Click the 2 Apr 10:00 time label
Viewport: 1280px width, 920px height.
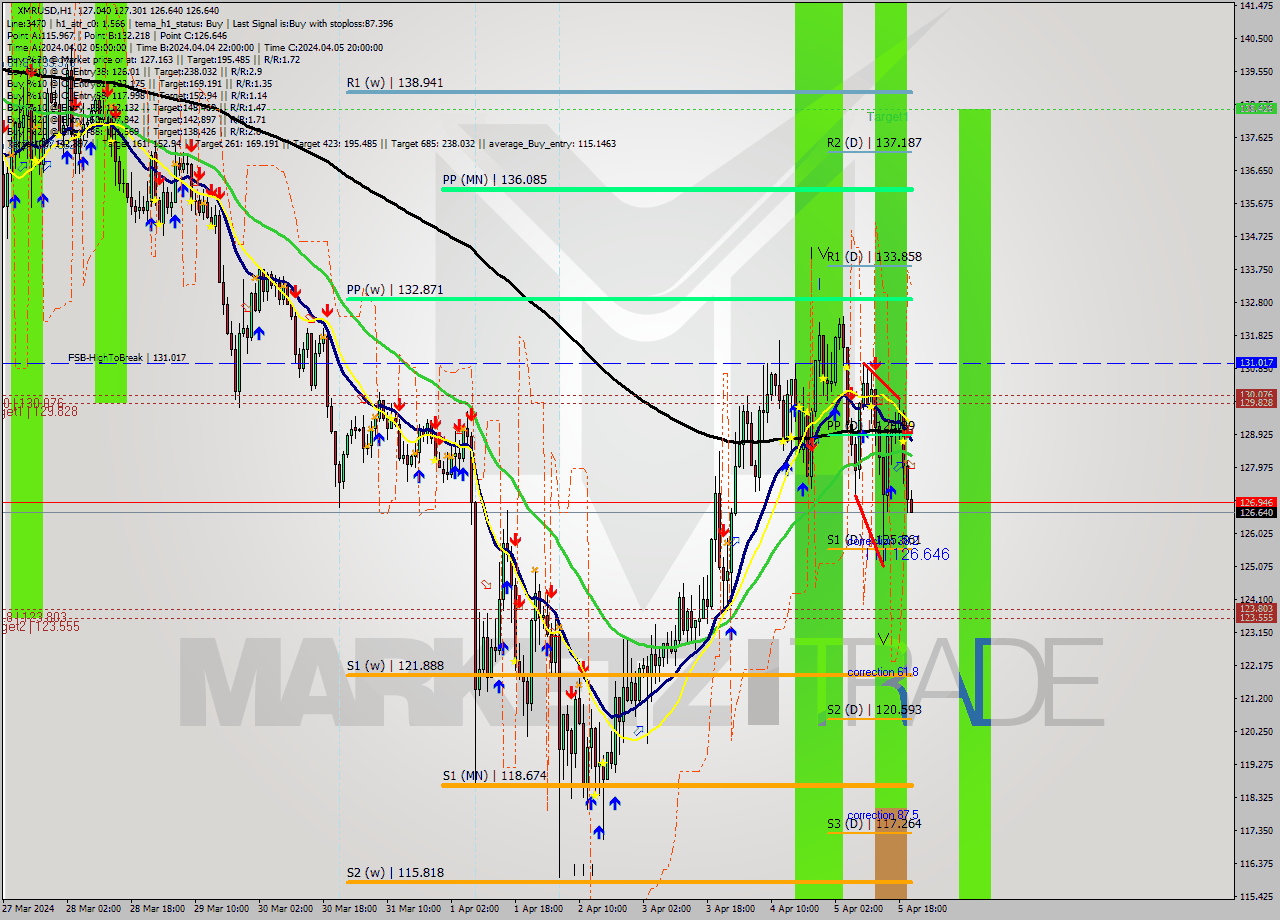(602, 909)
